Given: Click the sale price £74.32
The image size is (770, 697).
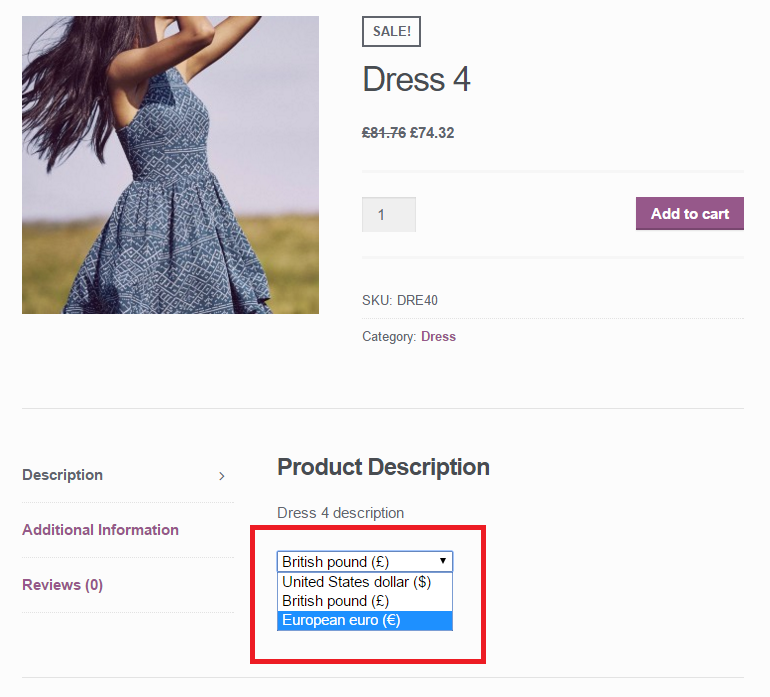Looking at the screenshot, I should 432,133.
